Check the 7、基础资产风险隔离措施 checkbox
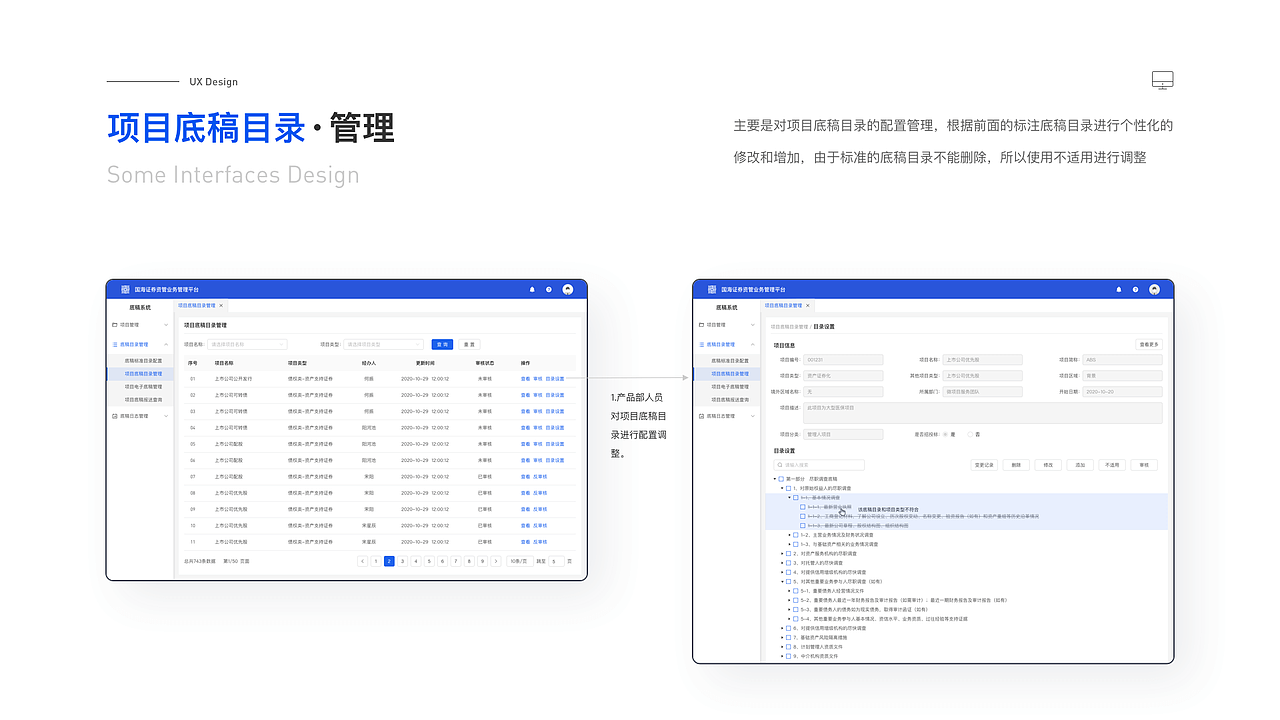 click(x=788, y=637)
